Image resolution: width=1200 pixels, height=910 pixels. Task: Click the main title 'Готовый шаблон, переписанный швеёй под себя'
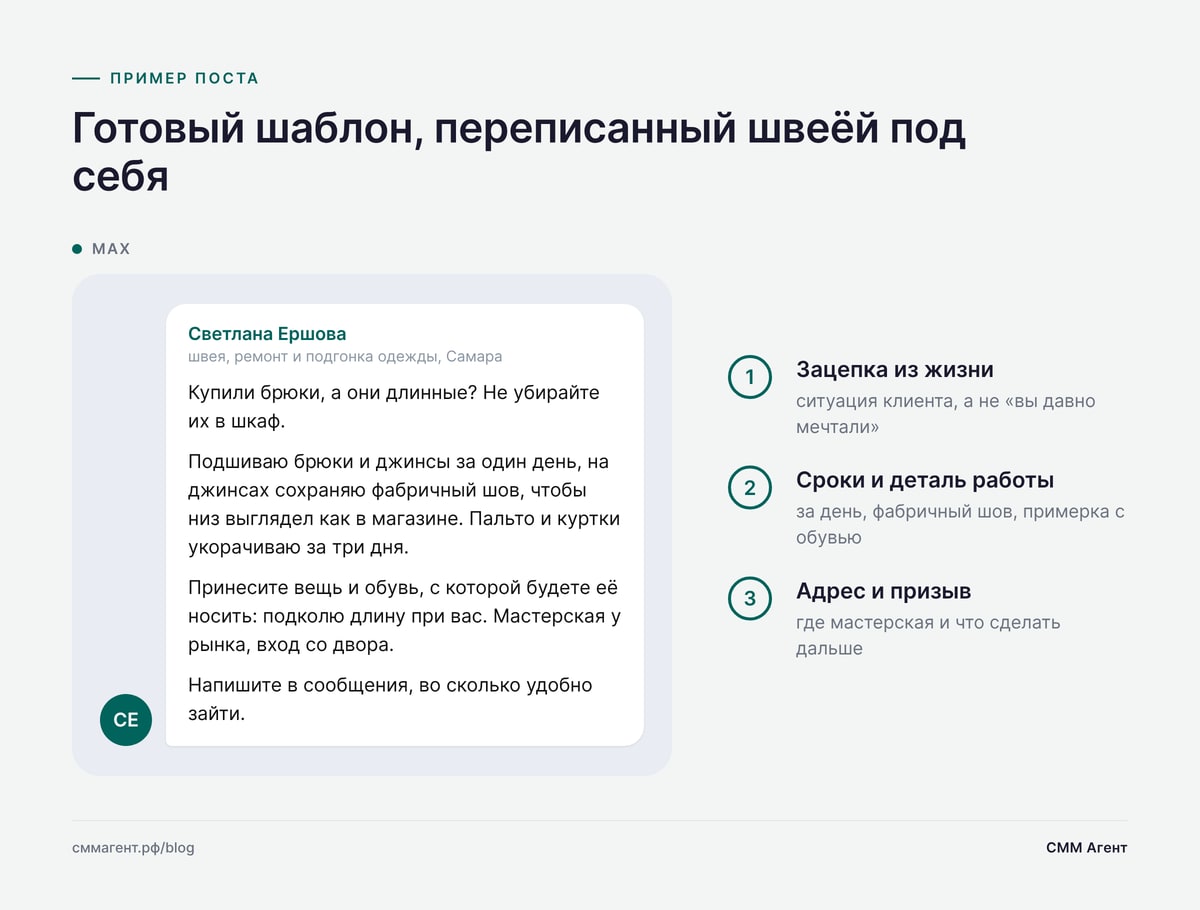[x=519, y=154]
